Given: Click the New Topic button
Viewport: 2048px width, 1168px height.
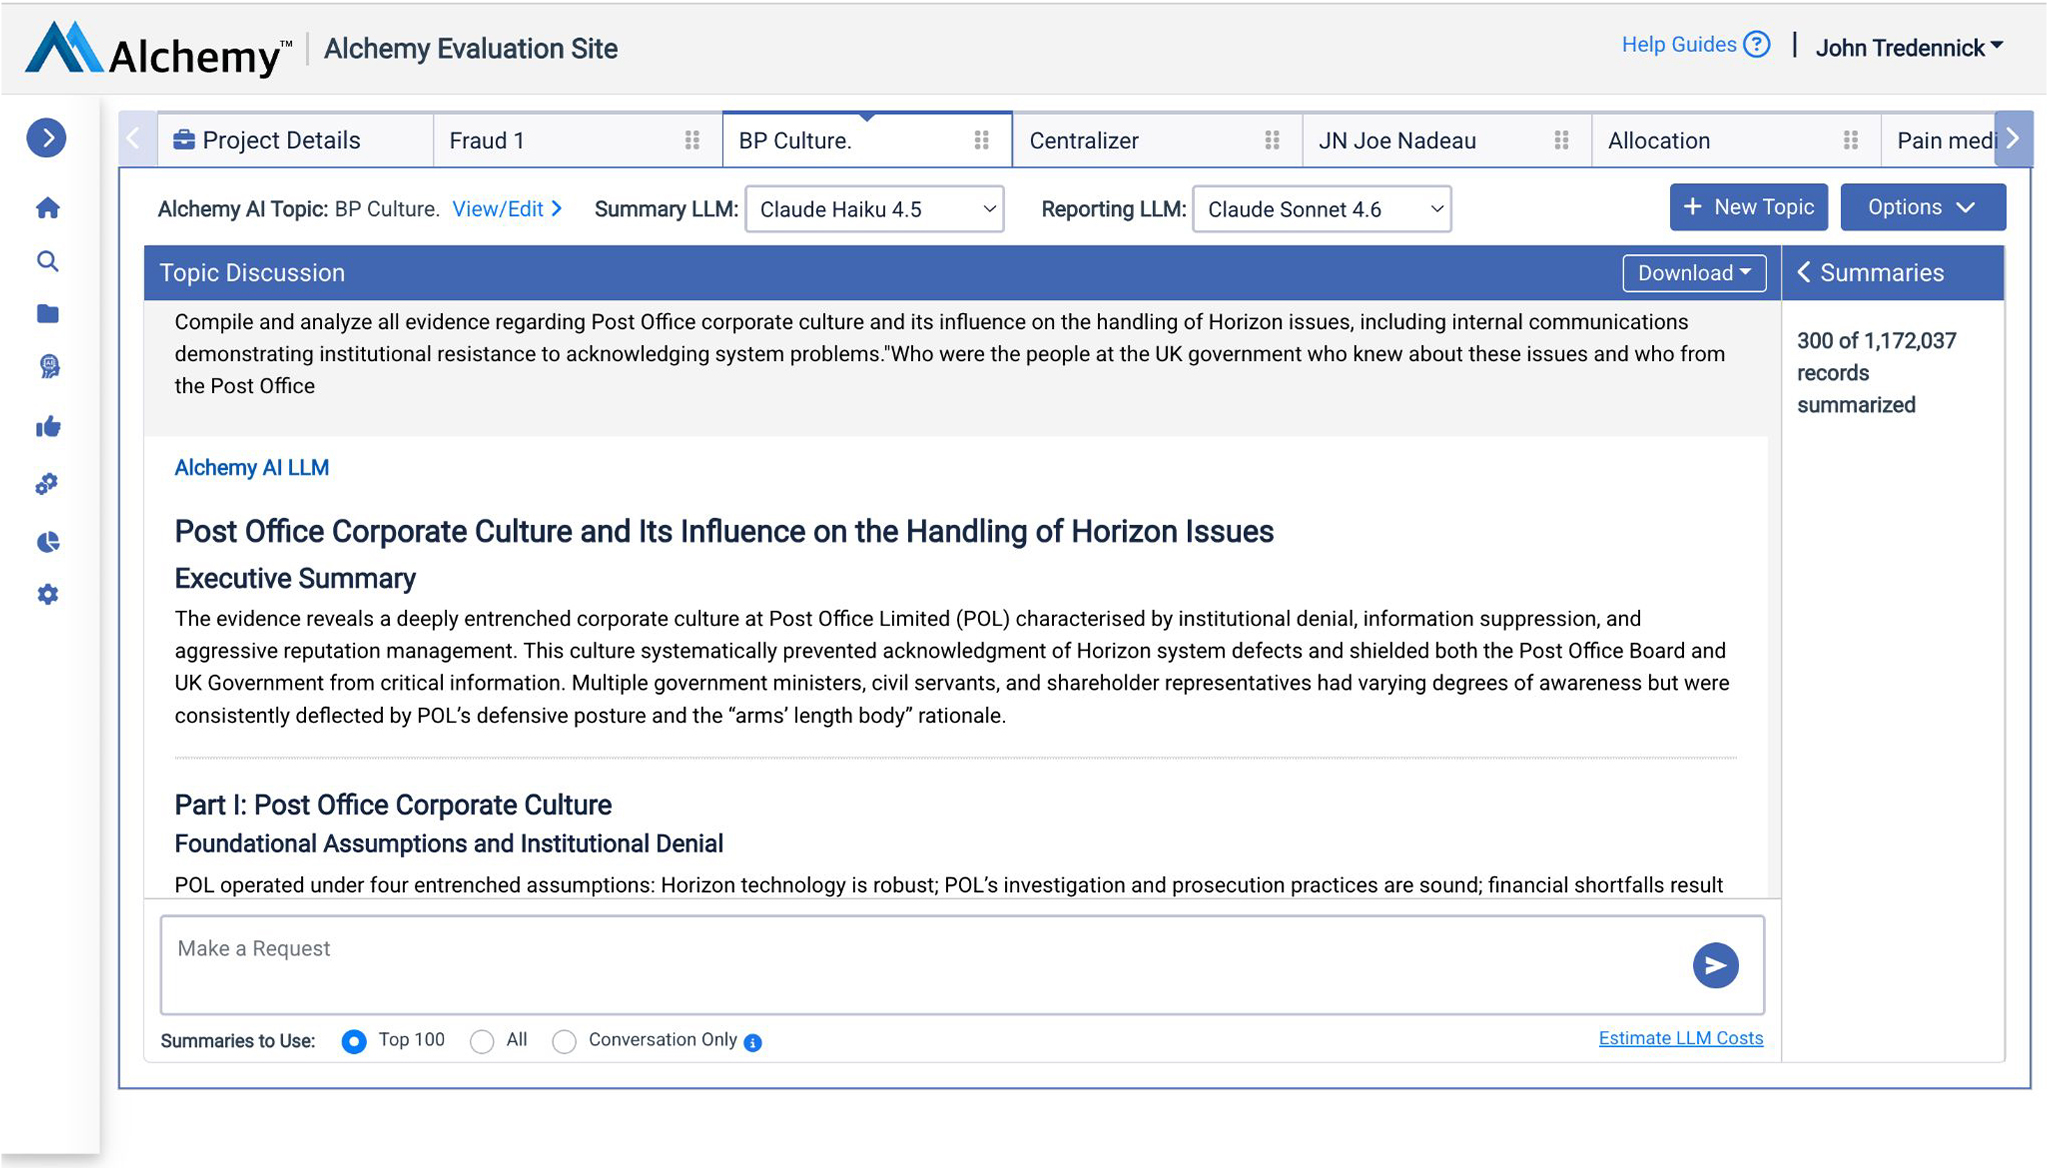Looking at the screenshot, I should 1748,207.
